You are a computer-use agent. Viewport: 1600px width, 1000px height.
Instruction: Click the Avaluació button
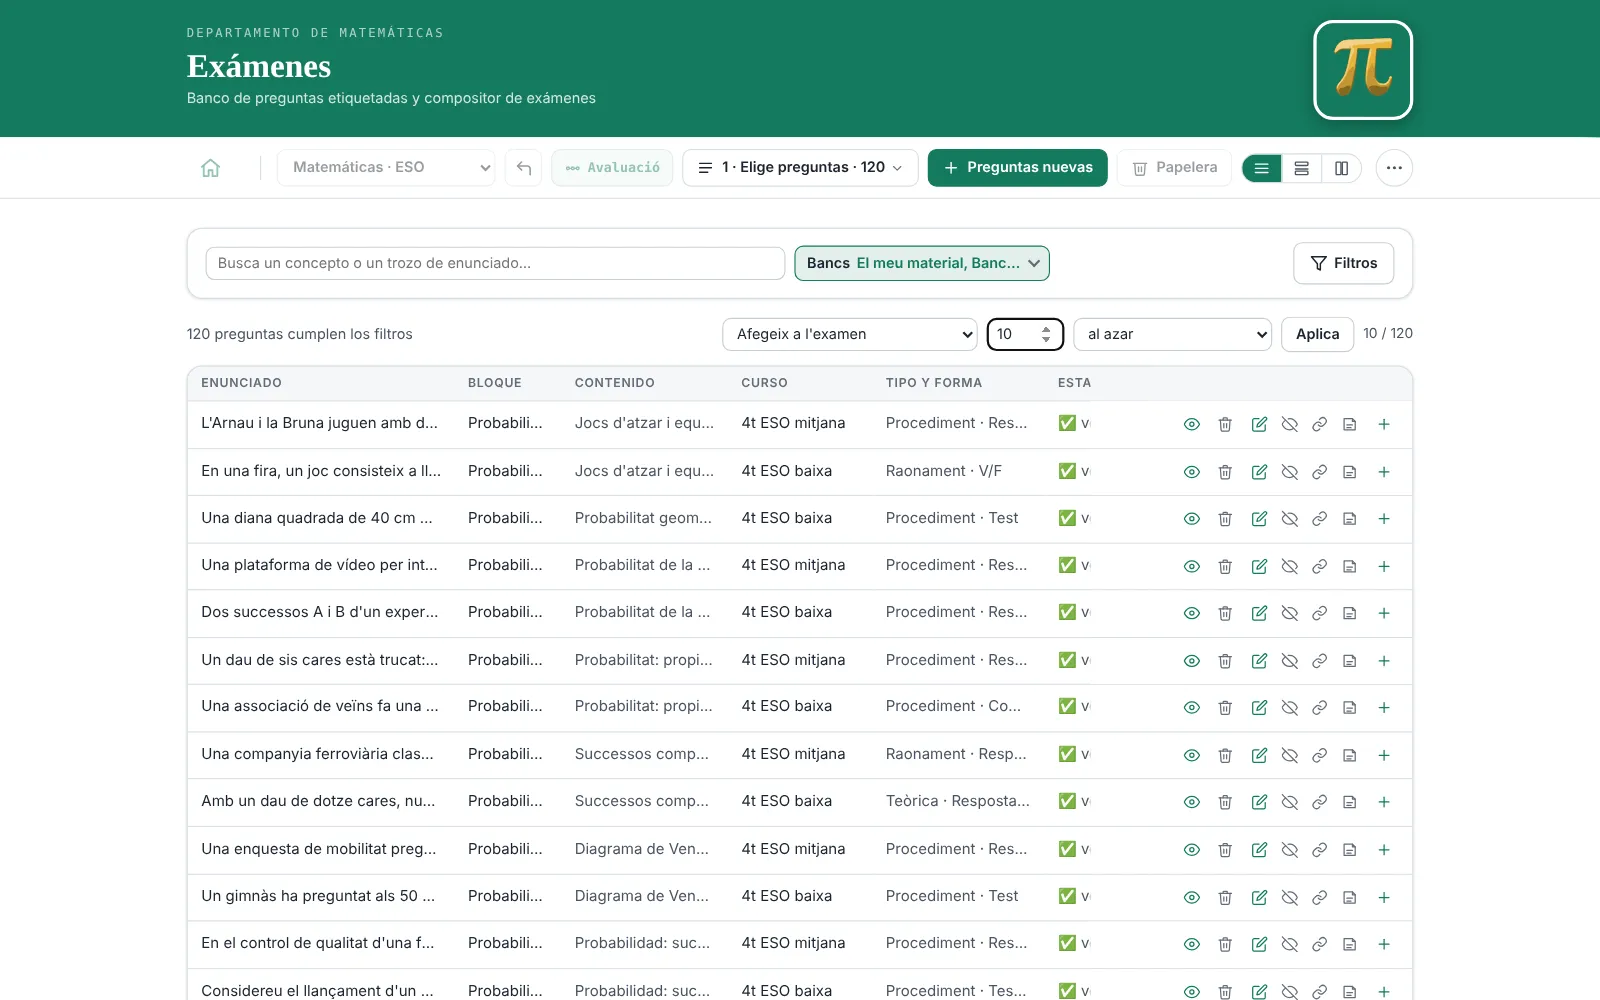pyautogui.click(x=612, y=168)
